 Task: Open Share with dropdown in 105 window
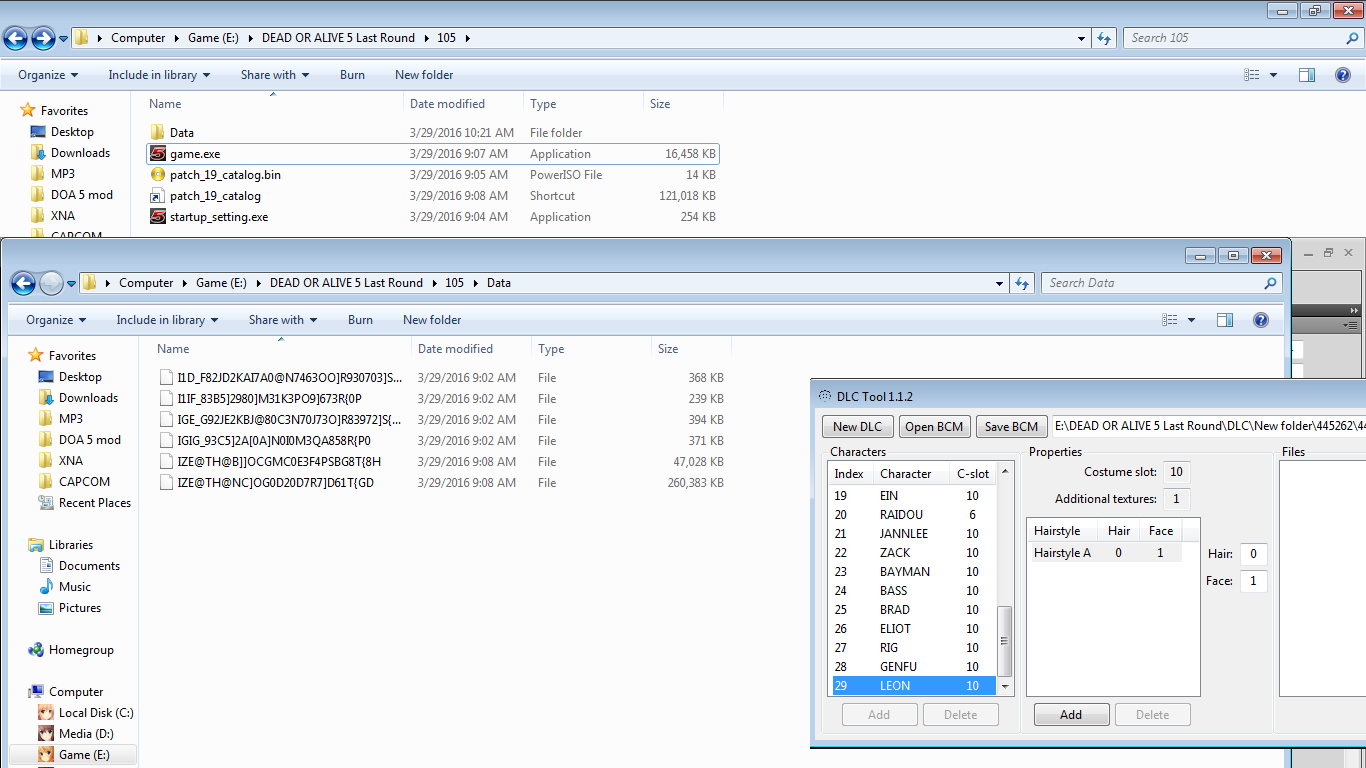click(x=275, y=75)
